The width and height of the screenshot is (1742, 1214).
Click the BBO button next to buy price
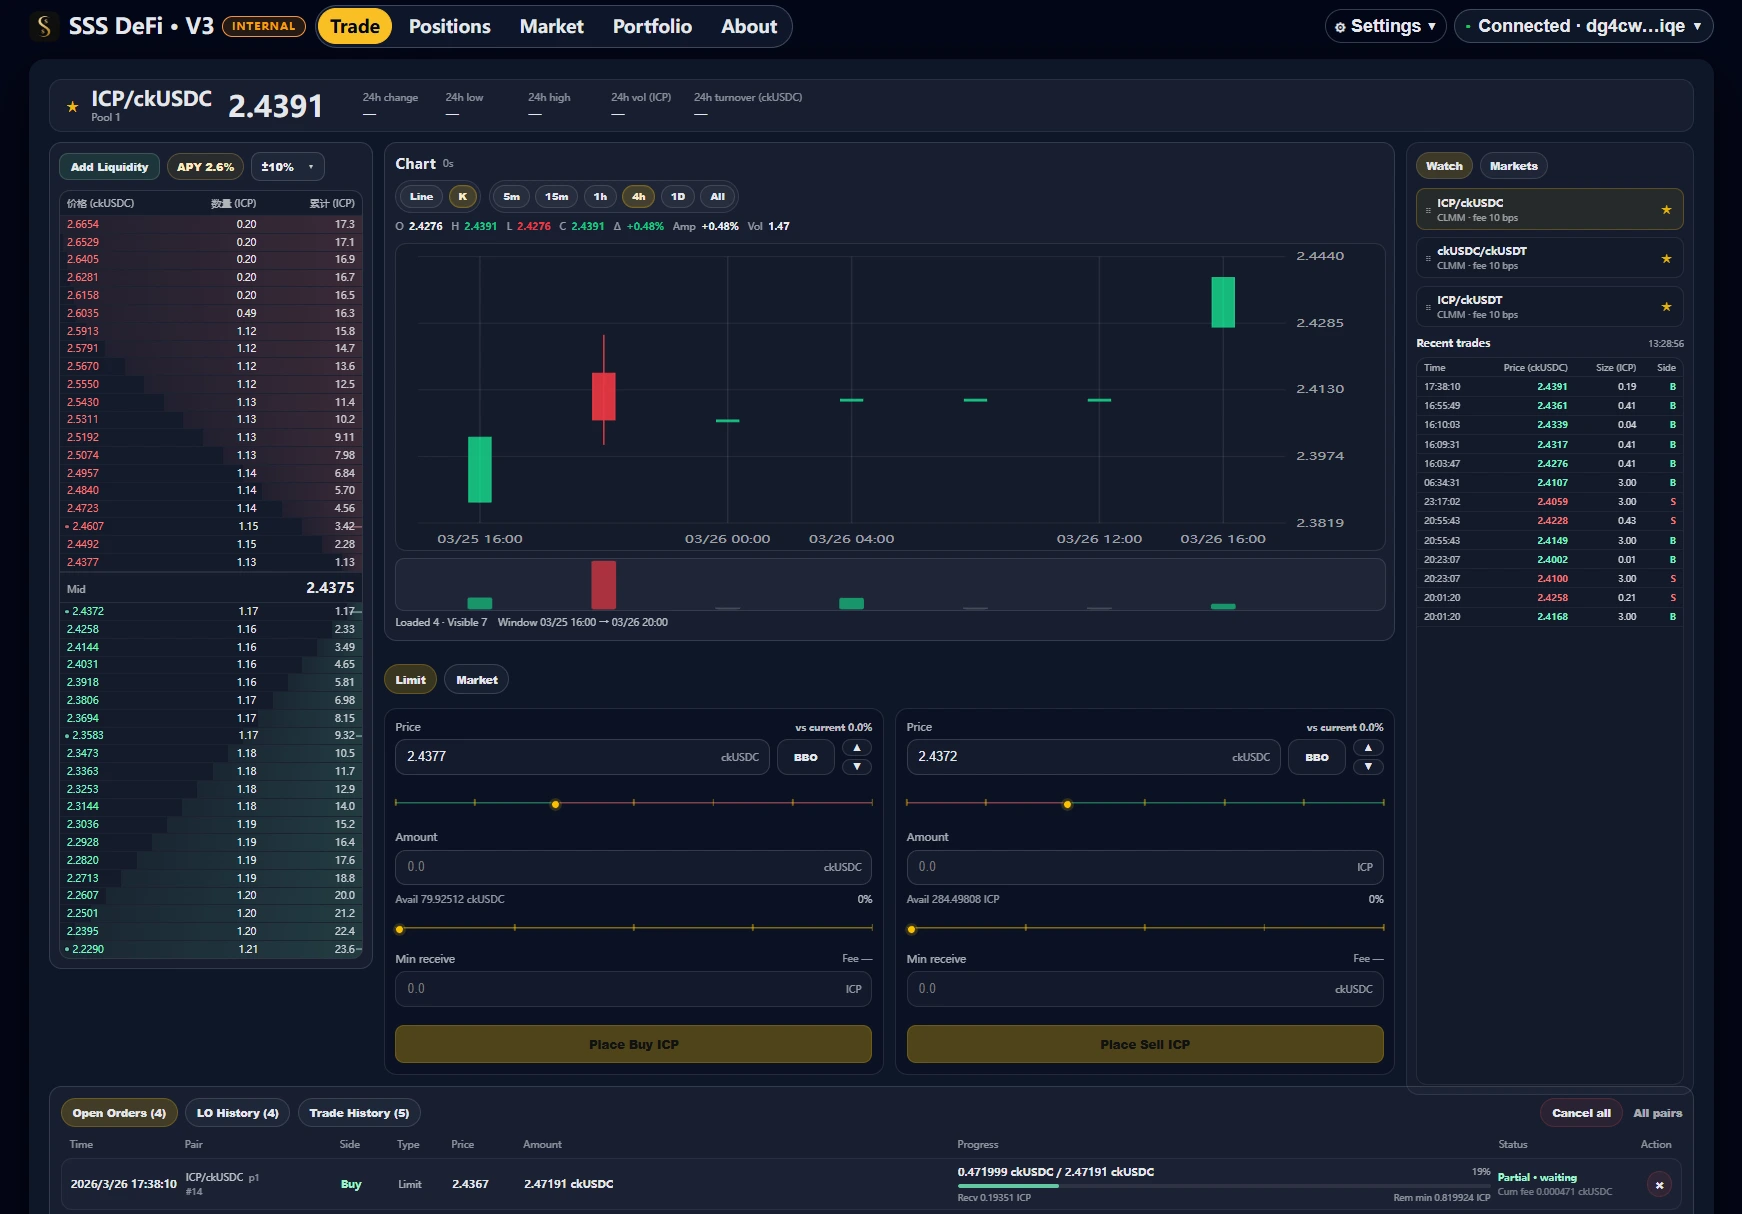805,757
